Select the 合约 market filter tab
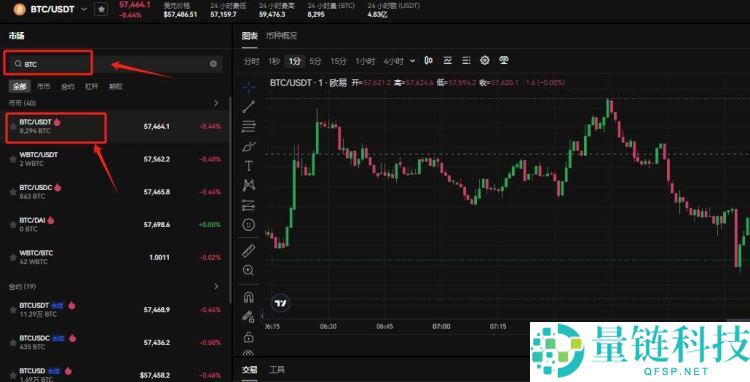 point(67,87)
